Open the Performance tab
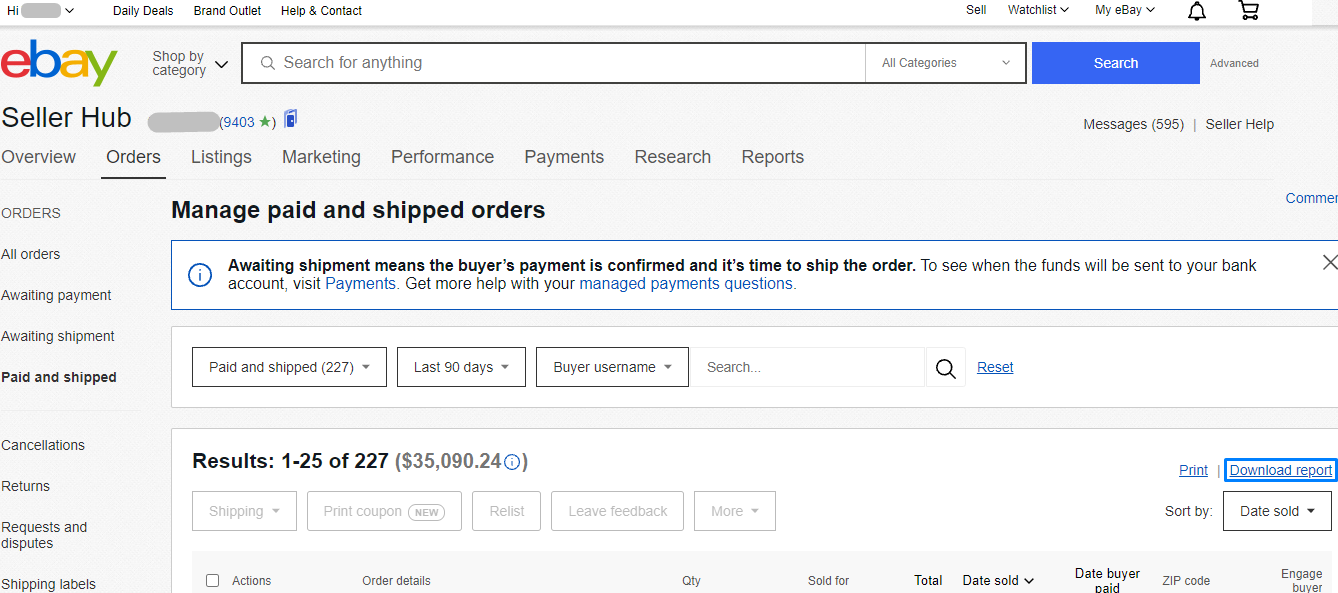This screenshot has height=593, width=1338. pyautogui.click(x=442, y=157)
